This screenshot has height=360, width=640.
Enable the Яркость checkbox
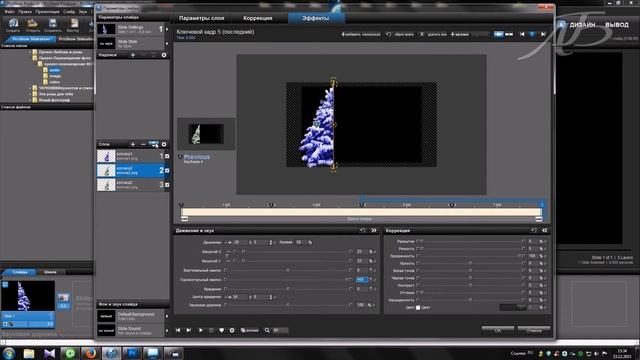click(418, 263)
